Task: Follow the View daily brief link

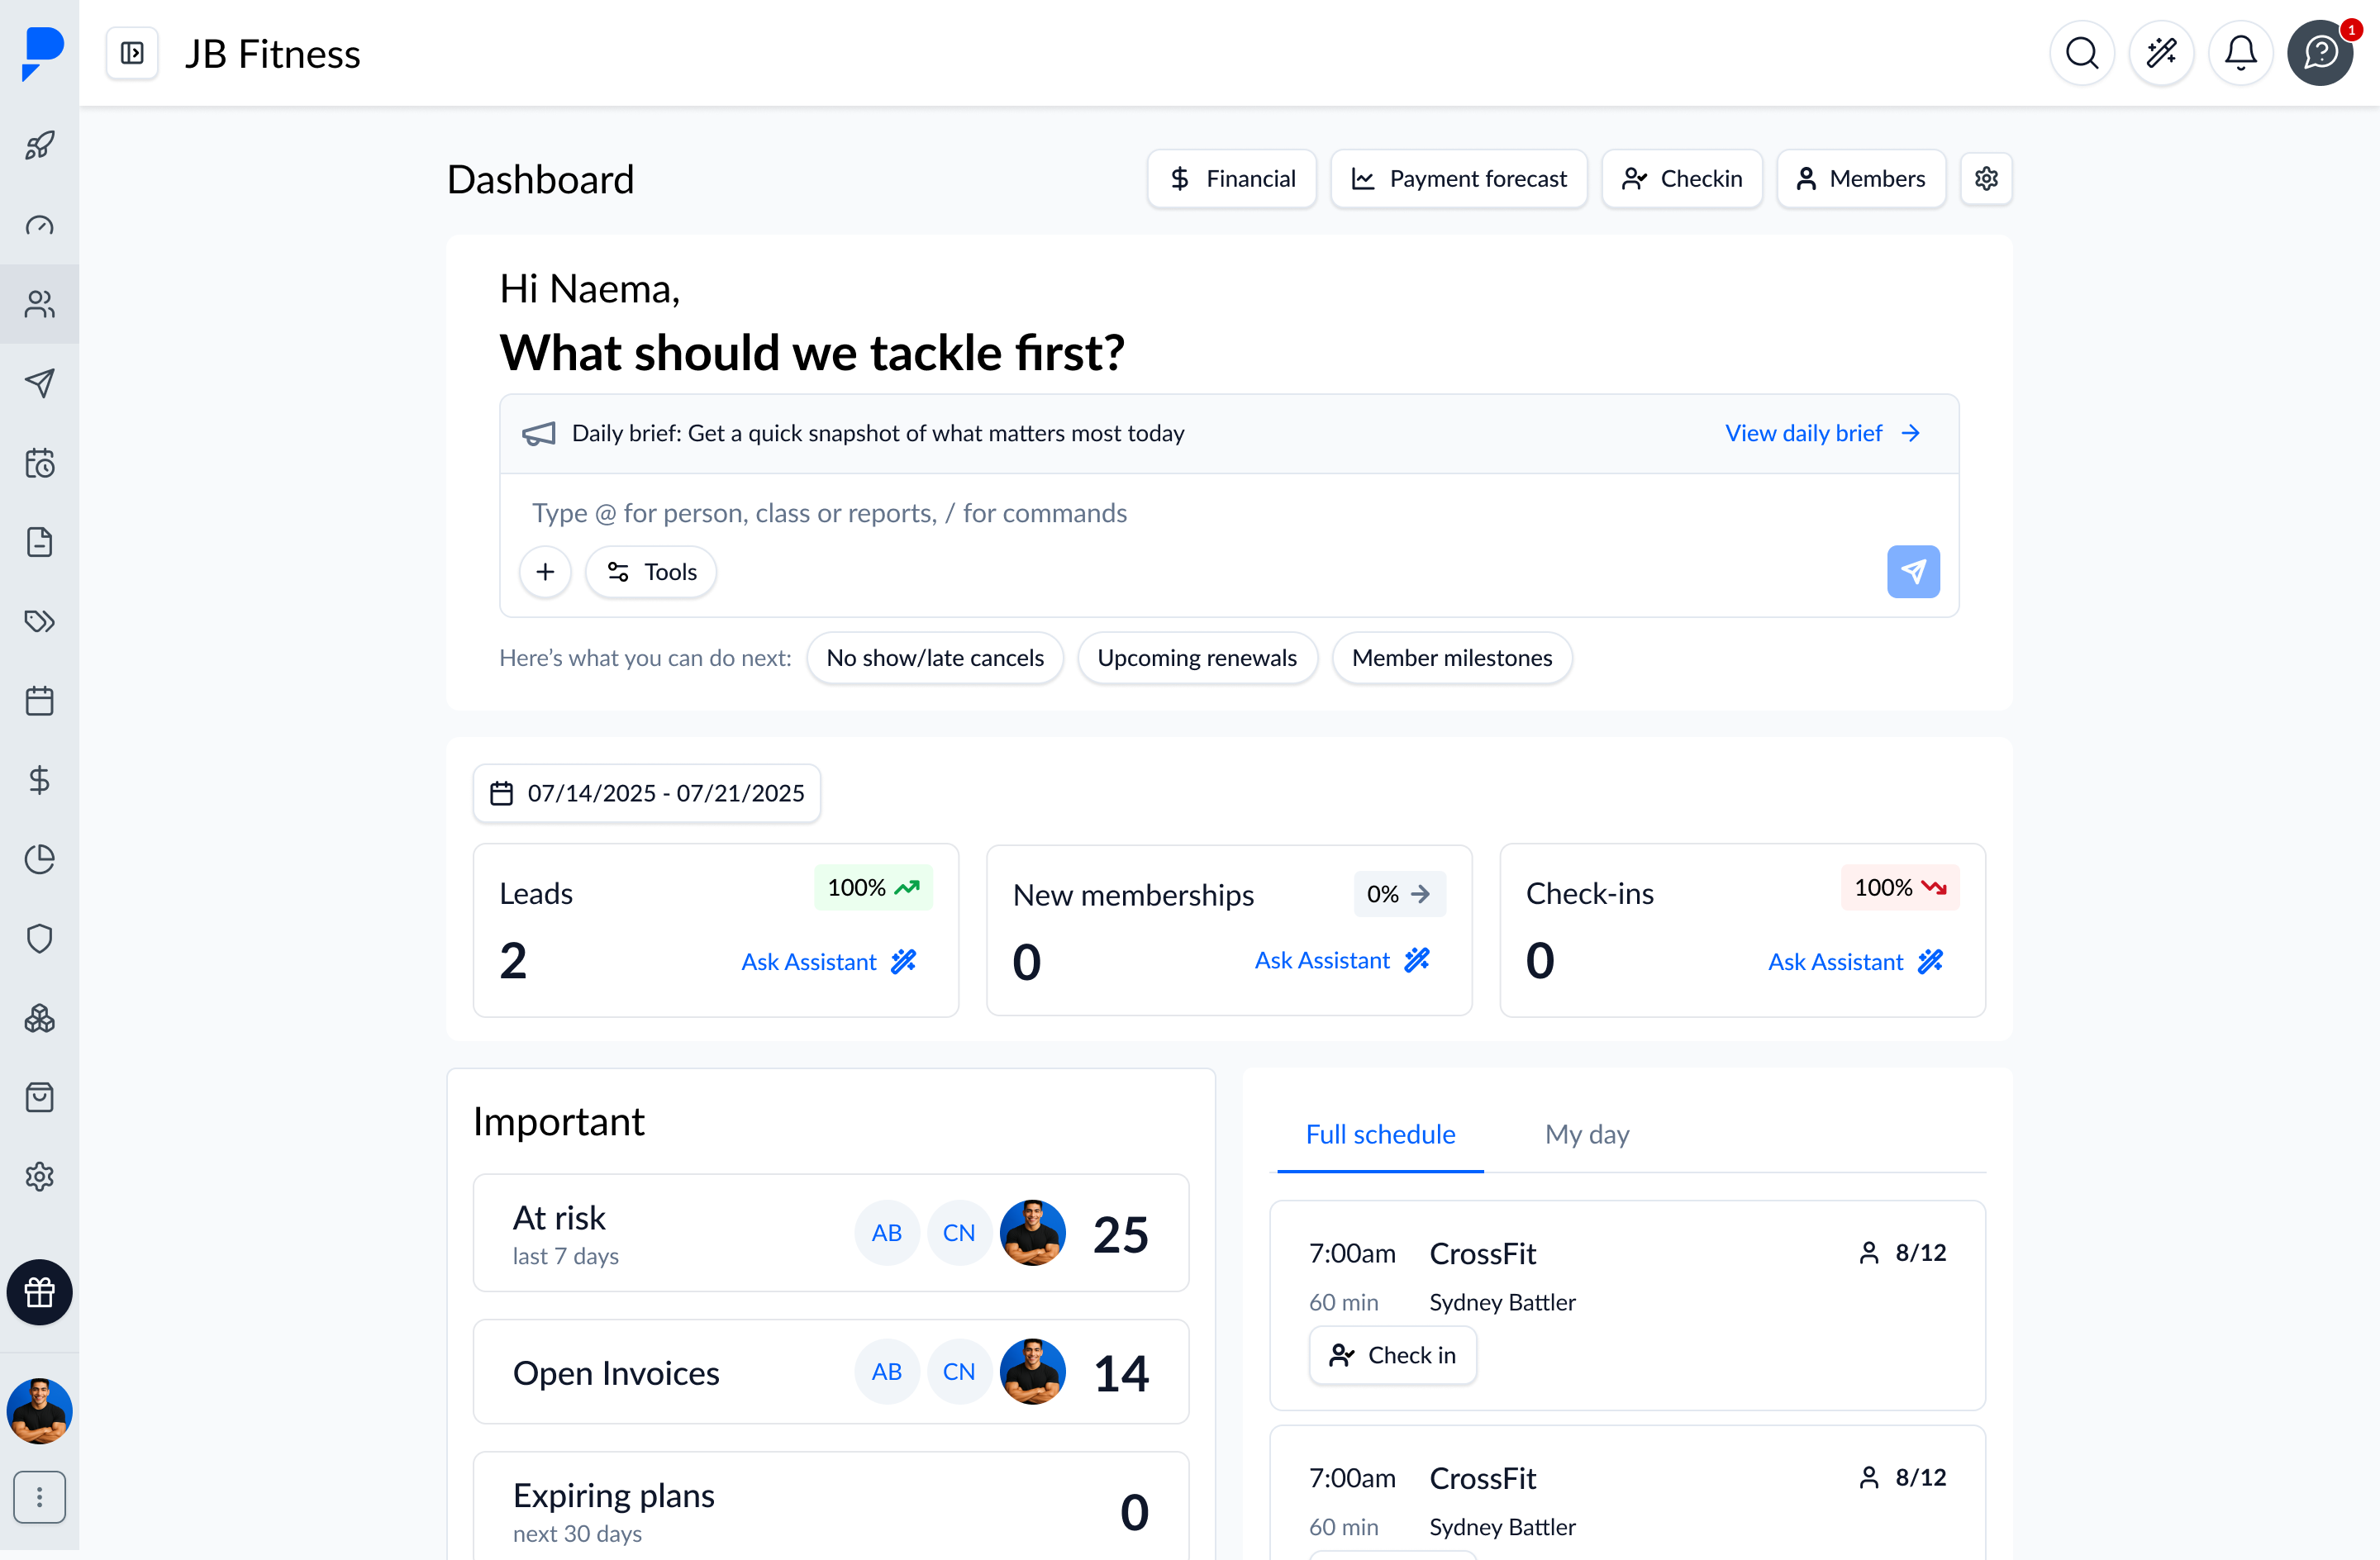Action: 1822,433
